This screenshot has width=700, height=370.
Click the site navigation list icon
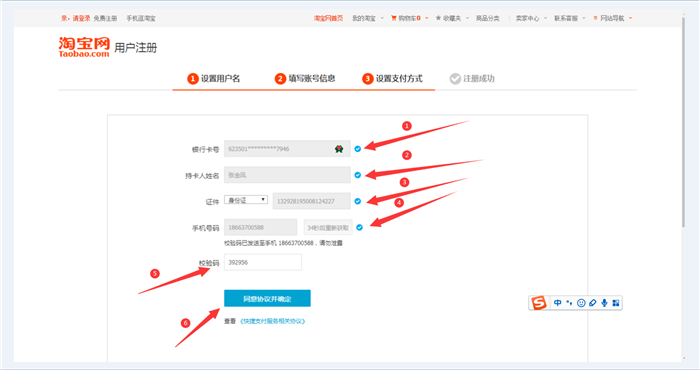[595, 18]
